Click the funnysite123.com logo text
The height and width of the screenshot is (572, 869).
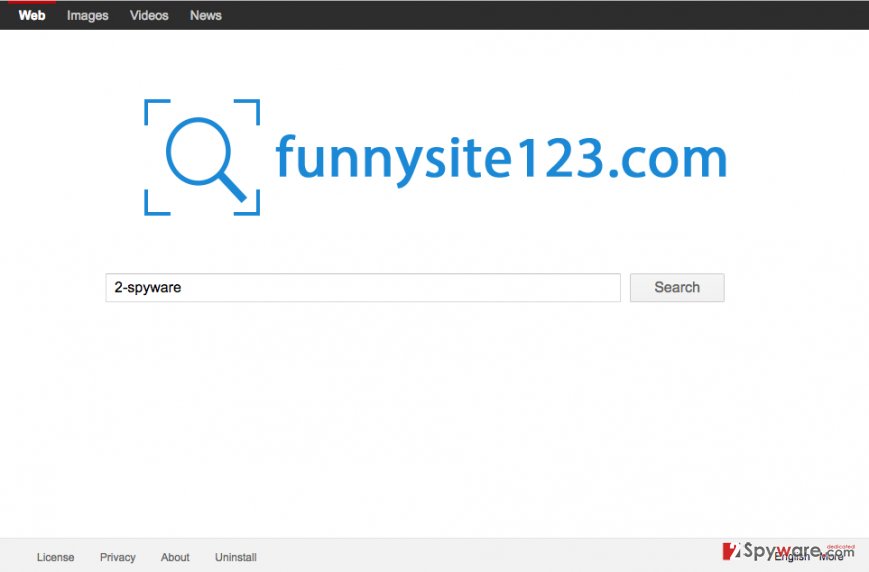coord(501,159)
